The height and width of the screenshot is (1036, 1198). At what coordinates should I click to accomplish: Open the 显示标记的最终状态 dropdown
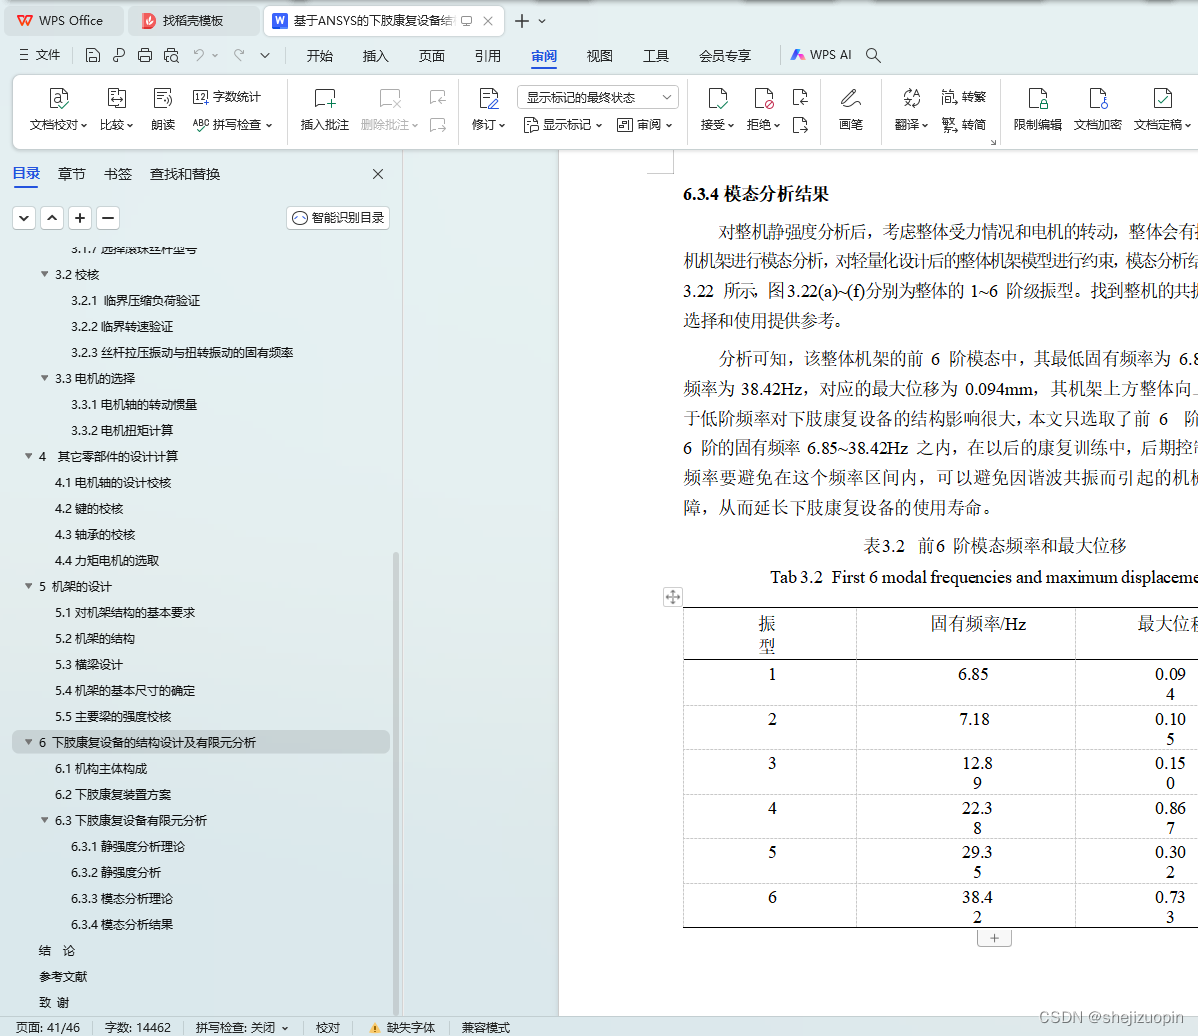pos(597,97)
